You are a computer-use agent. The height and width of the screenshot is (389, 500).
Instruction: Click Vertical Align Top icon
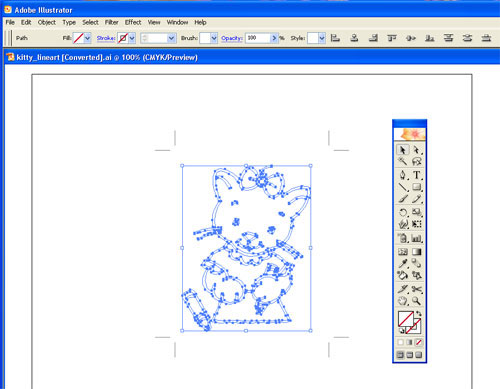pyautogui.click(x=392, y=38)
